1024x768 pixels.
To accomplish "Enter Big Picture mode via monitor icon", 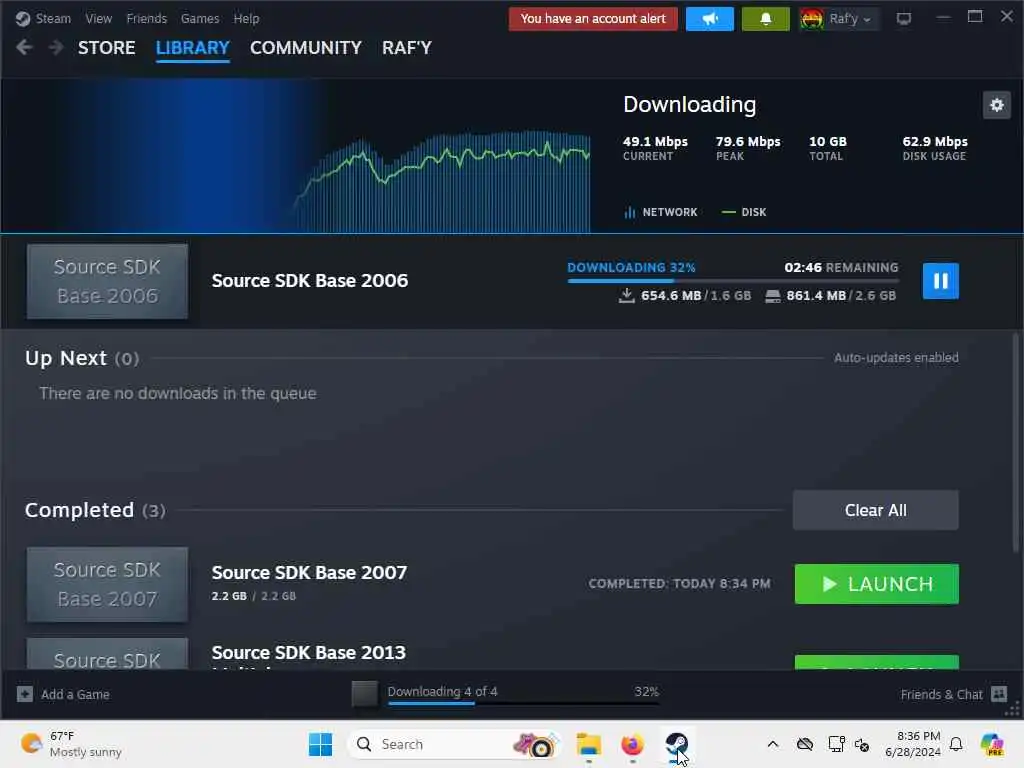I will pos(904,19).
